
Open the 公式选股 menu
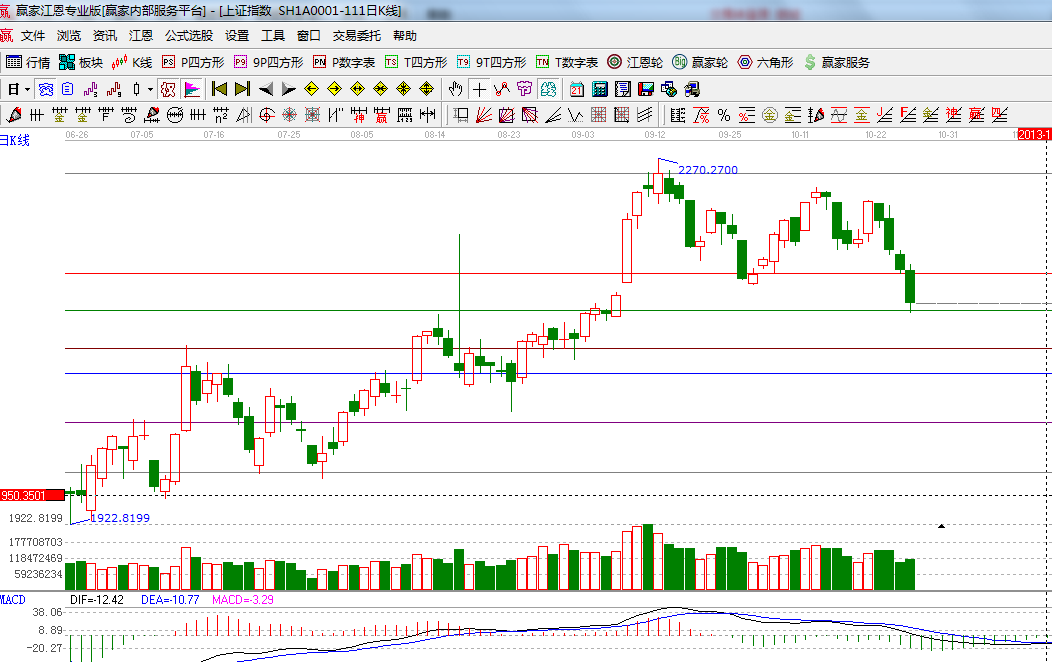pos(189,36)
